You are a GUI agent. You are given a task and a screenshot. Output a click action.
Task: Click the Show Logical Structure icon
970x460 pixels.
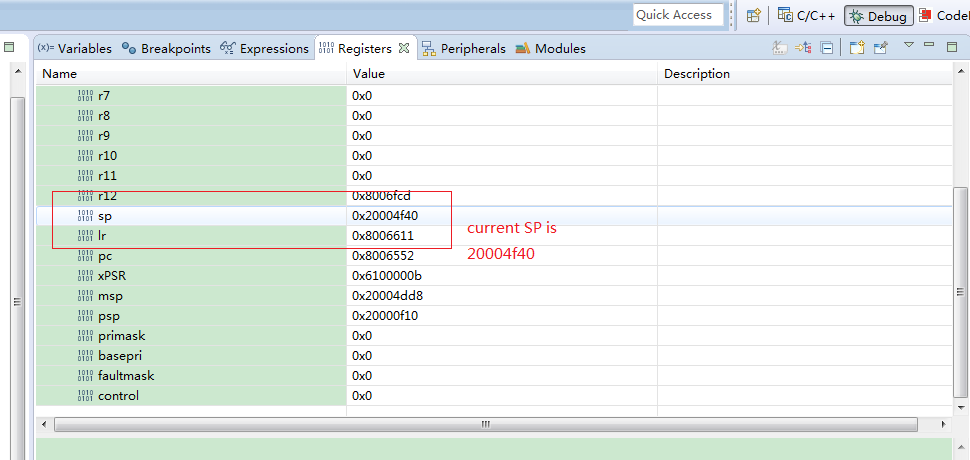(x=803, y=47)
